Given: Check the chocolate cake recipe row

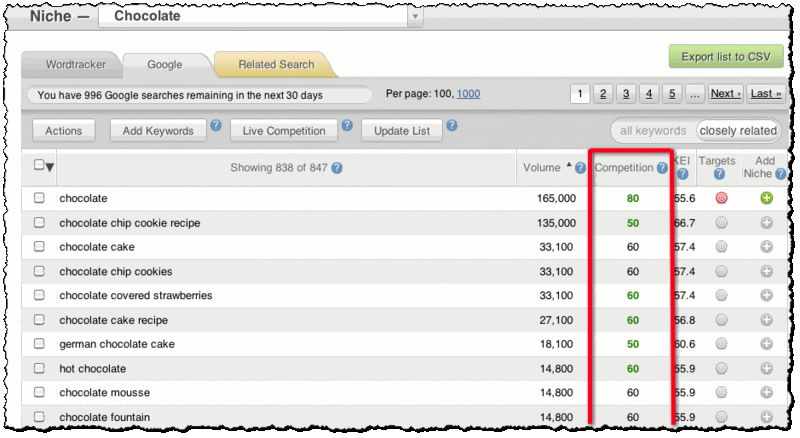Looking at the screenshot, I should pyautogui.click(x=39, y=320).
